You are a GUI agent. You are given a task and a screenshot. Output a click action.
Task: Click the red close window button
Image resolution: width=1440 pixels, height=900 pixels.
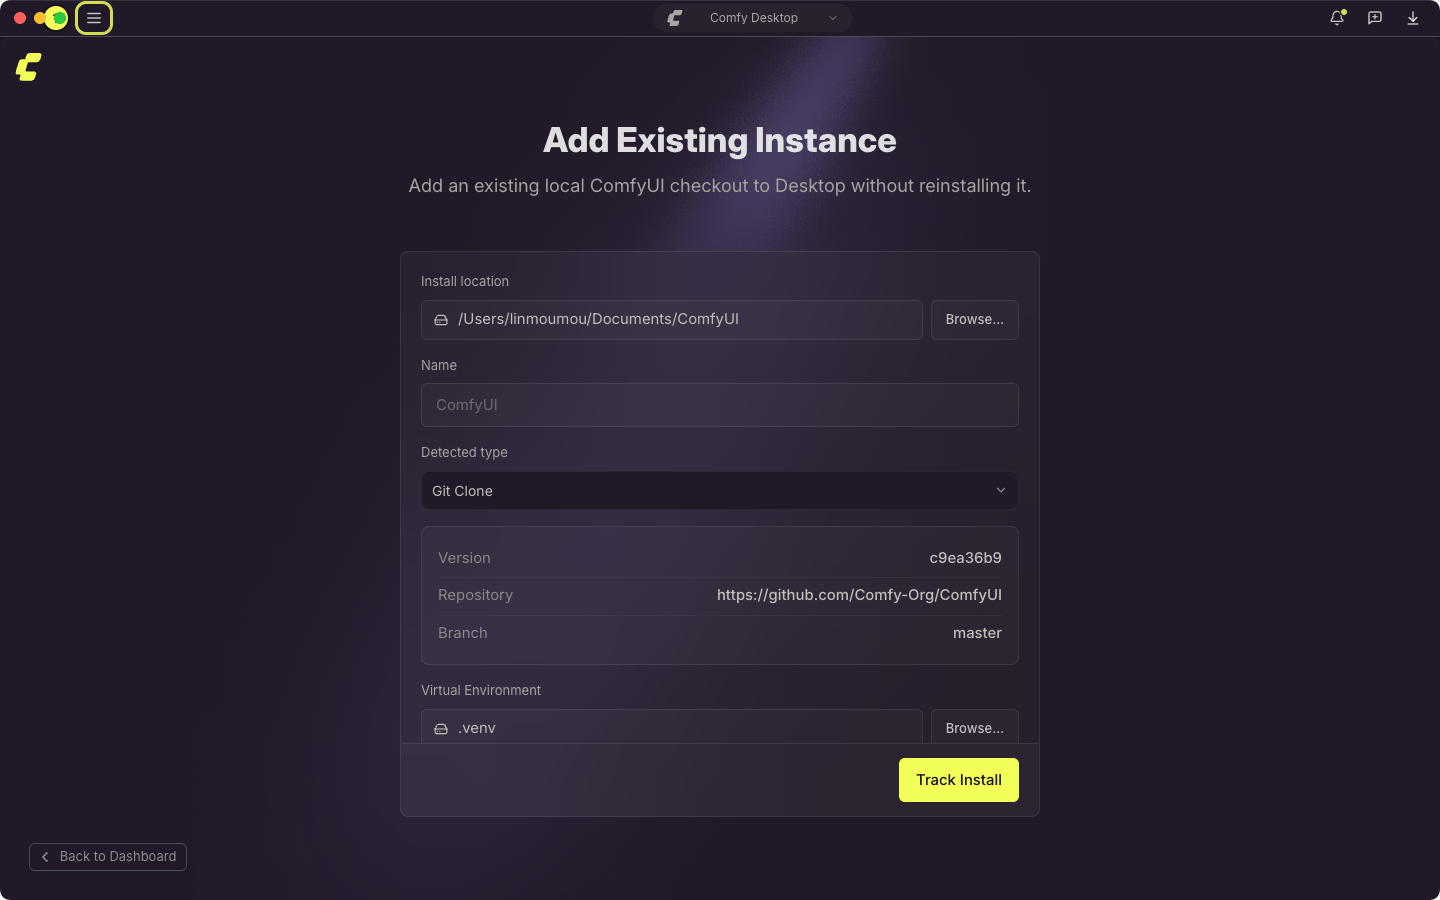[x=20, y=18]
